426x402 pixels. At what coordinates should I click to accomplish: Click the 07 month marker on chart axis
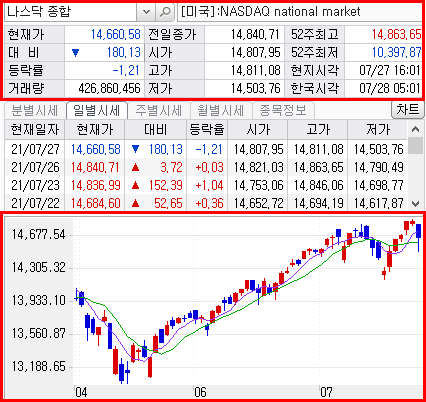click(326, 392)
